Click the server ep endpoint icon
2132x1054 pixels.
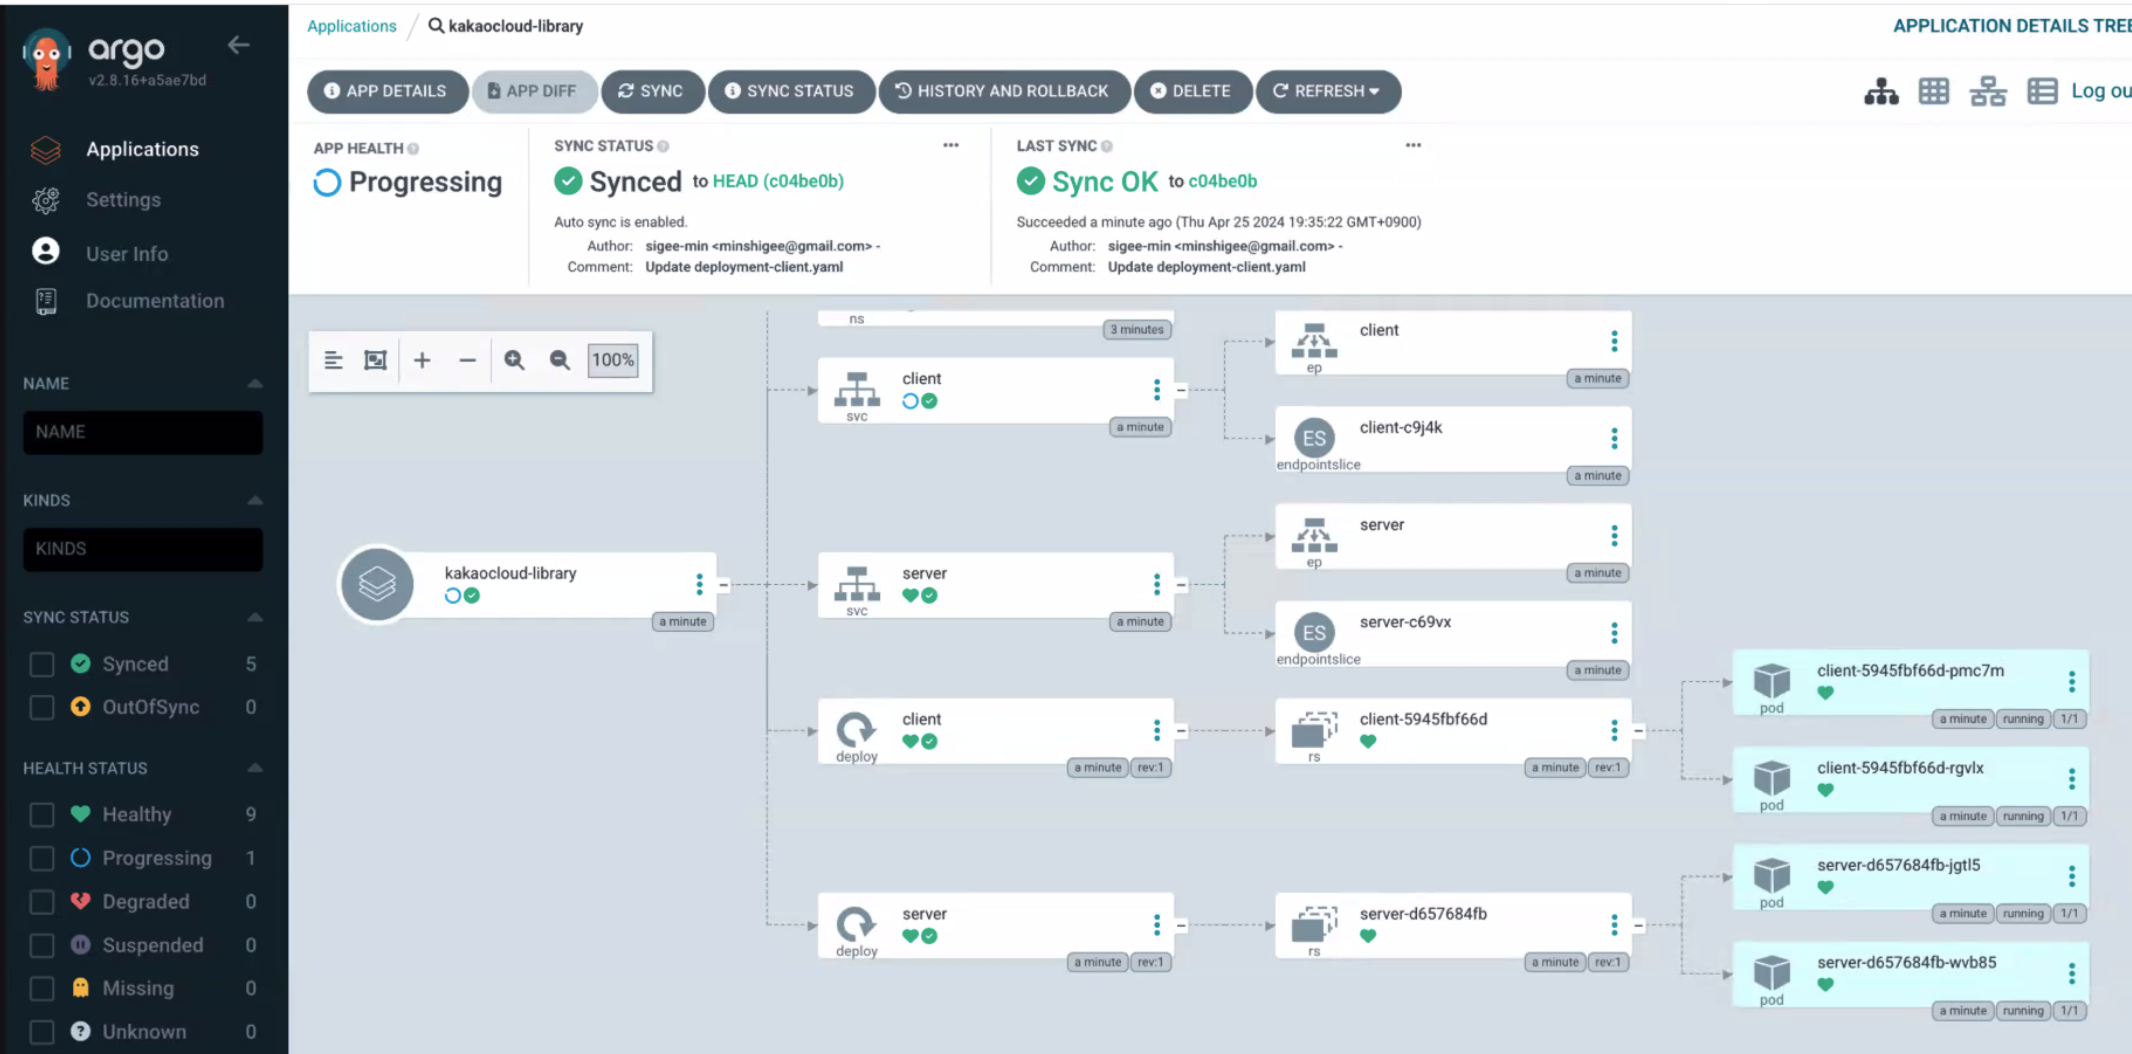coord(1314,535)
